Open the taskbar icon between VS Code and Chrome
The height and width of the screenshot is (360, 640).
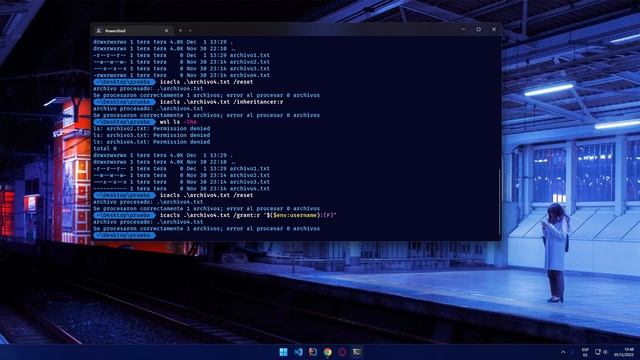313,352
